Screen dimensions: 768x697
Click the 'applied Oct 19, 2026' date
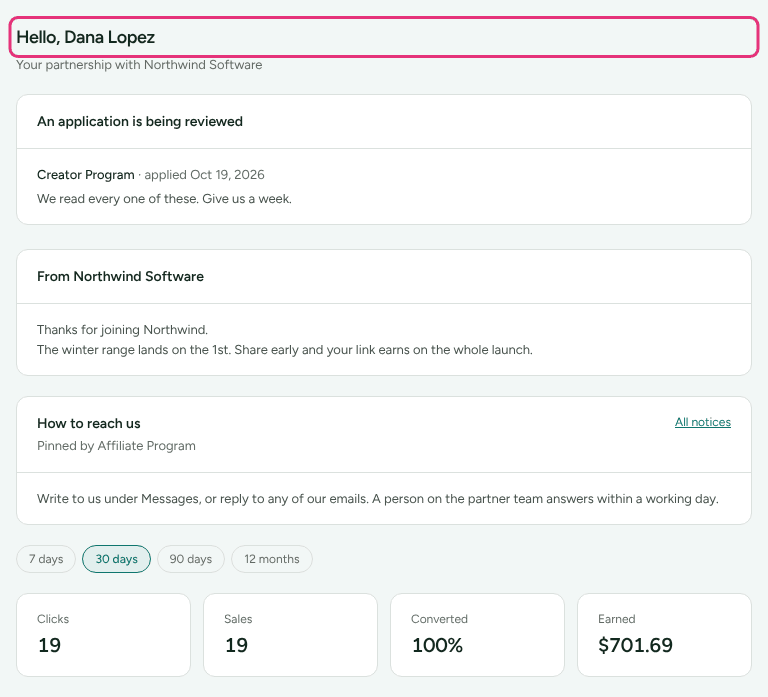click(x=204, y=175)
